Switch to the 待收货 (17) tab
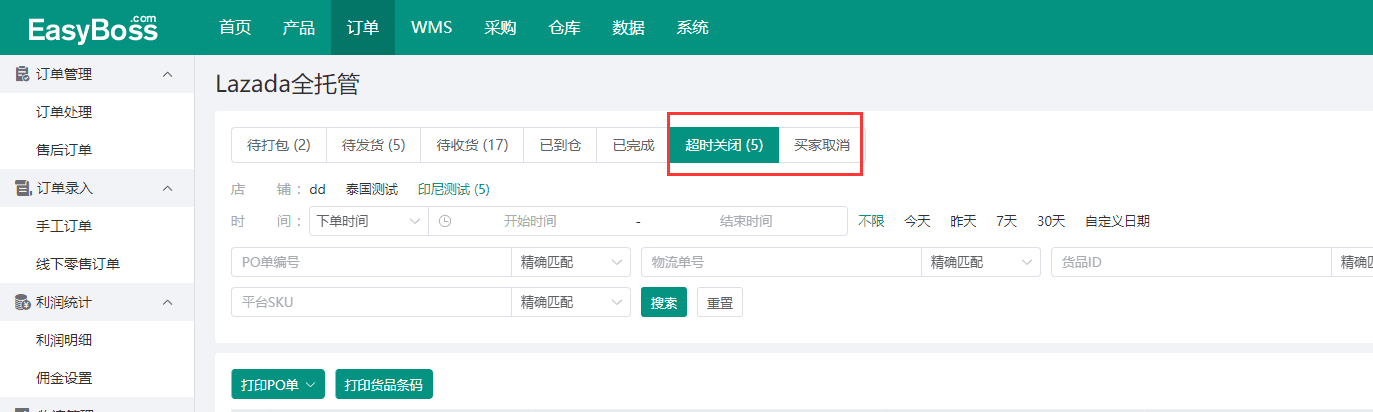1373x412 pixels. [472, 145]
